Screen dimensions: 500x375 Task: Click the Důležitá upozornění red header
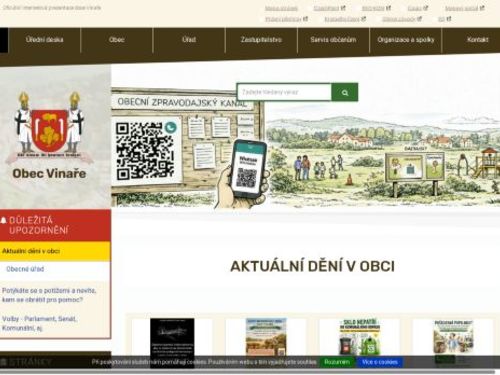point(55,225)
